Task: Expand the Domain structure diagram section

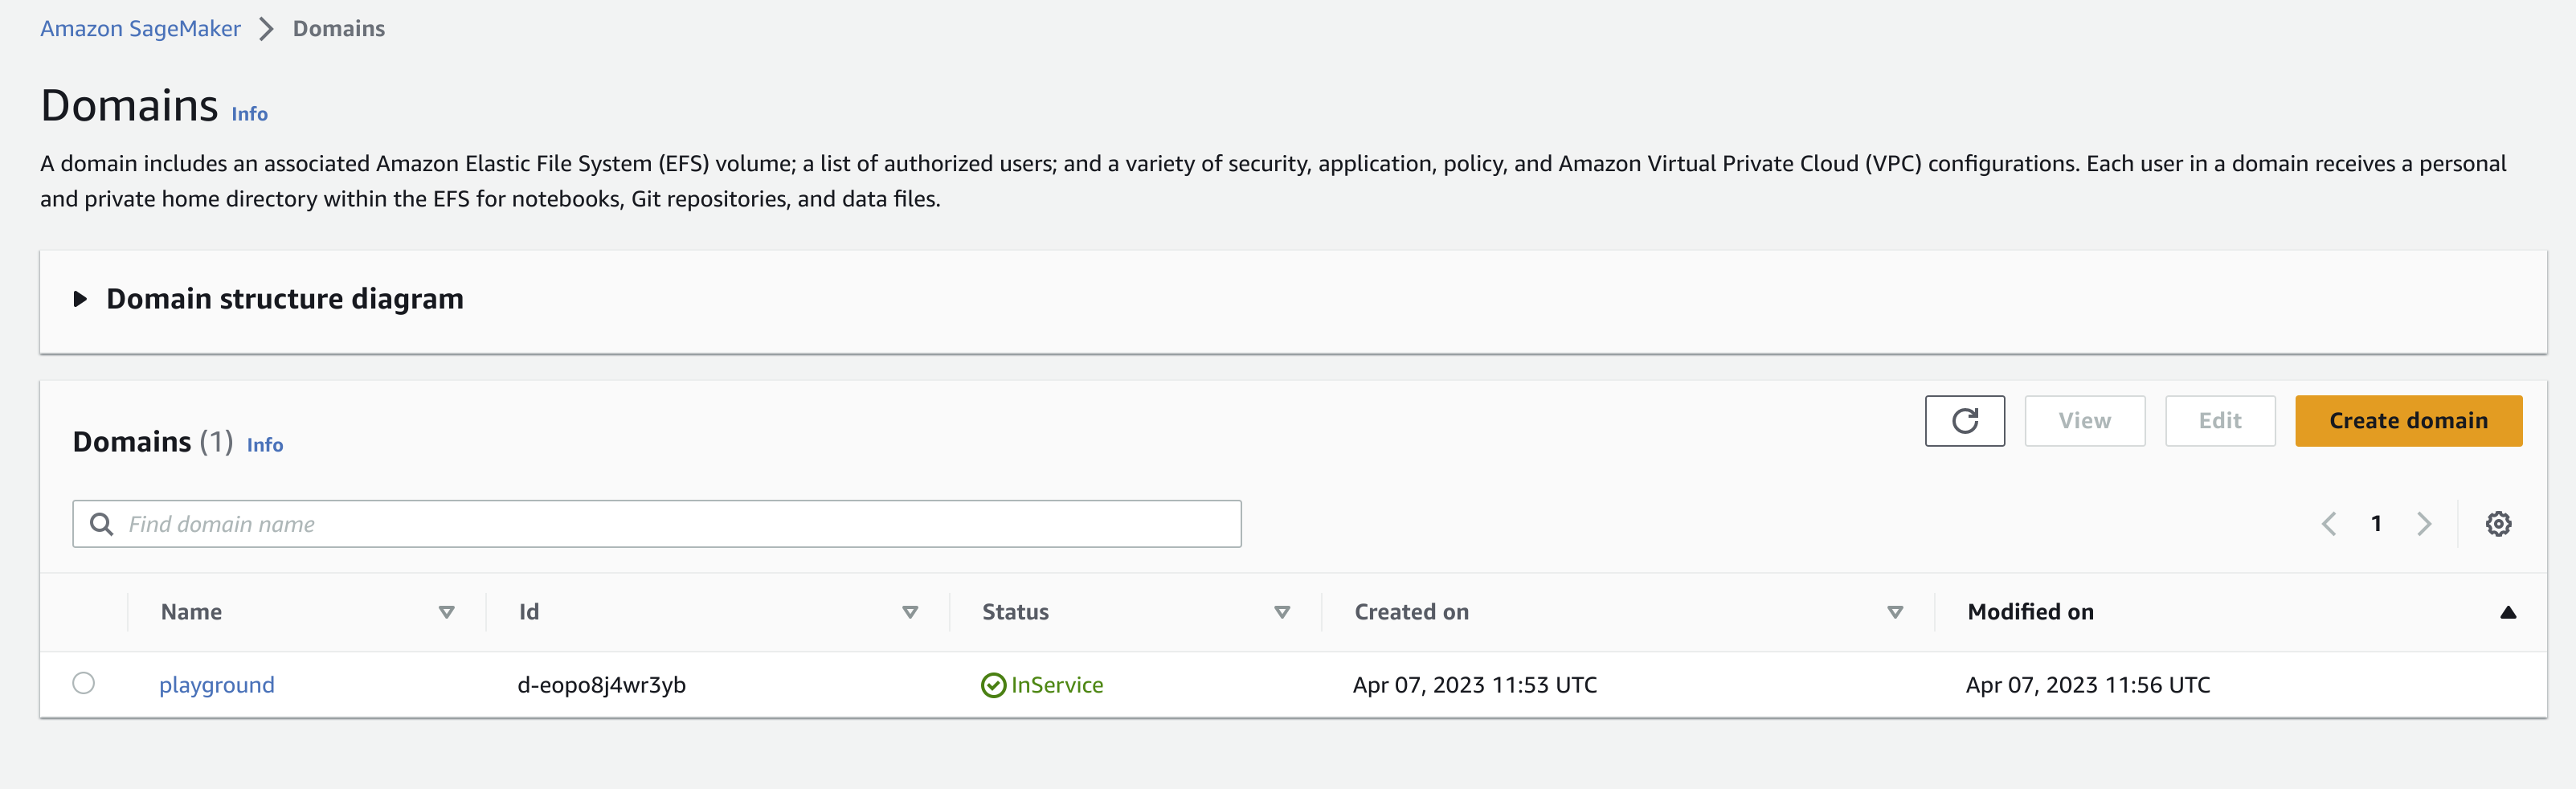Action: 81,299
